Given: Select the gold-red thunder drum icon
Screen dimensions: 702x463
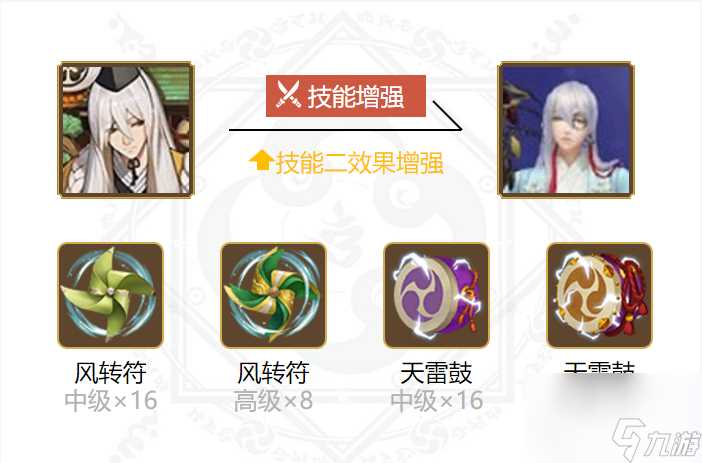Looking at the screenshot, I should tap(599, 295).
